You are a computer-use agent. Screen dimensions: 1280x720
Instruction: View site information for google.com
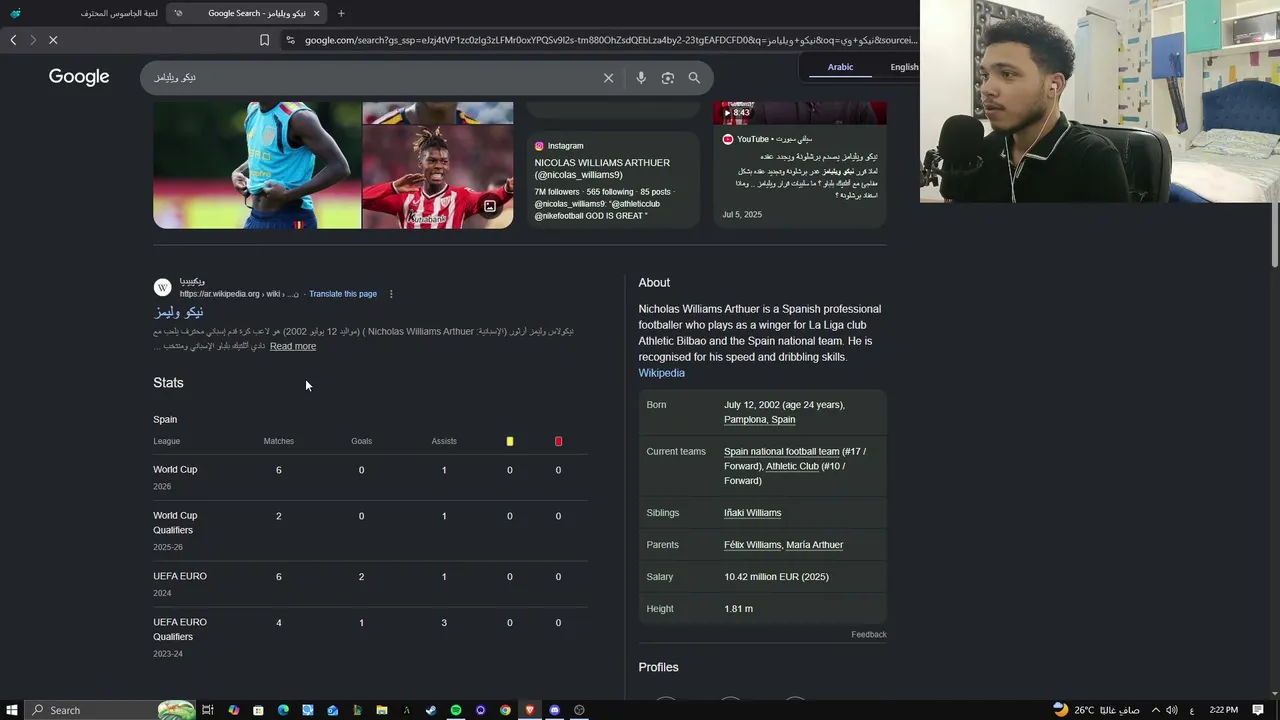[290, 40]
